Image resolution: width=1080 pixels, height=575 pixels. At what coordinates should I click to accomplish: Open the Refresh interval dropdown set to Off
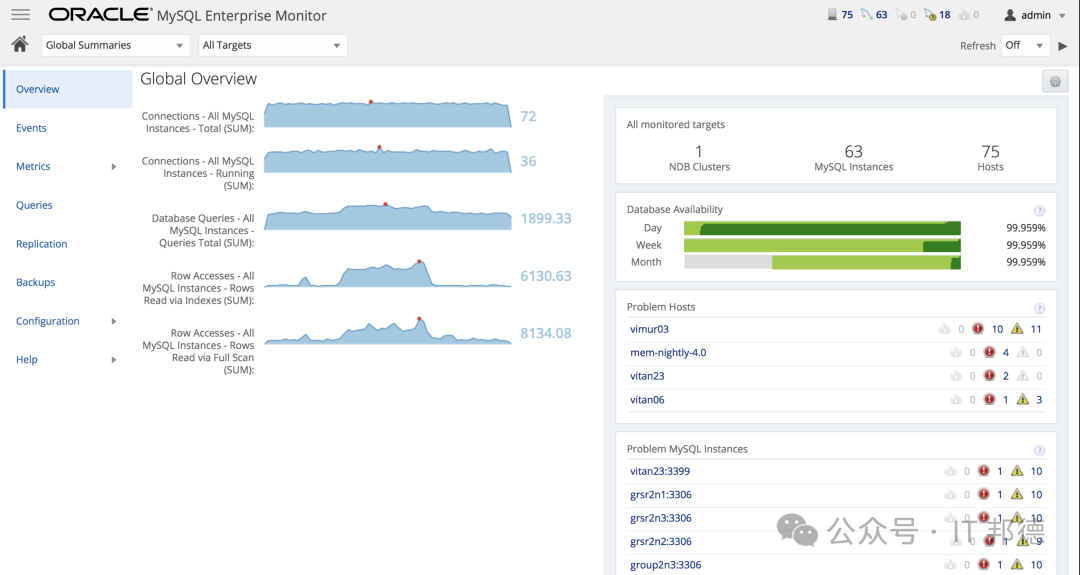click(1026, 45)
